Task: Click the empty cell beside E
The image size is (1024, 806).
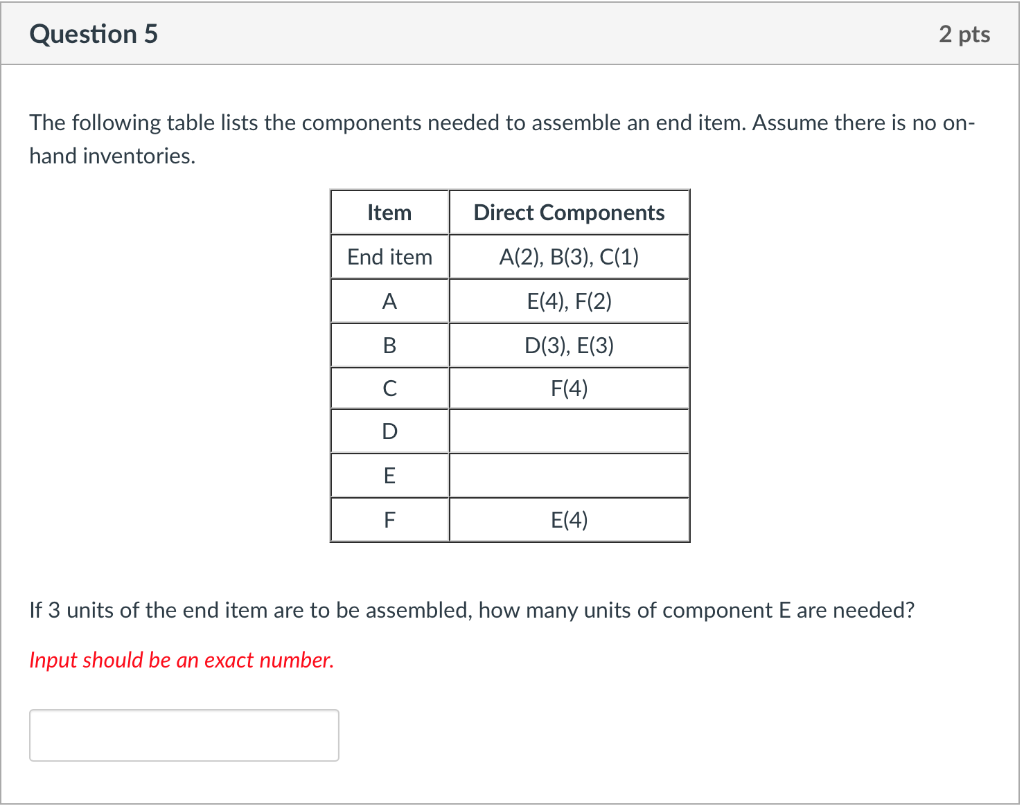Action: tap(569, 475)
